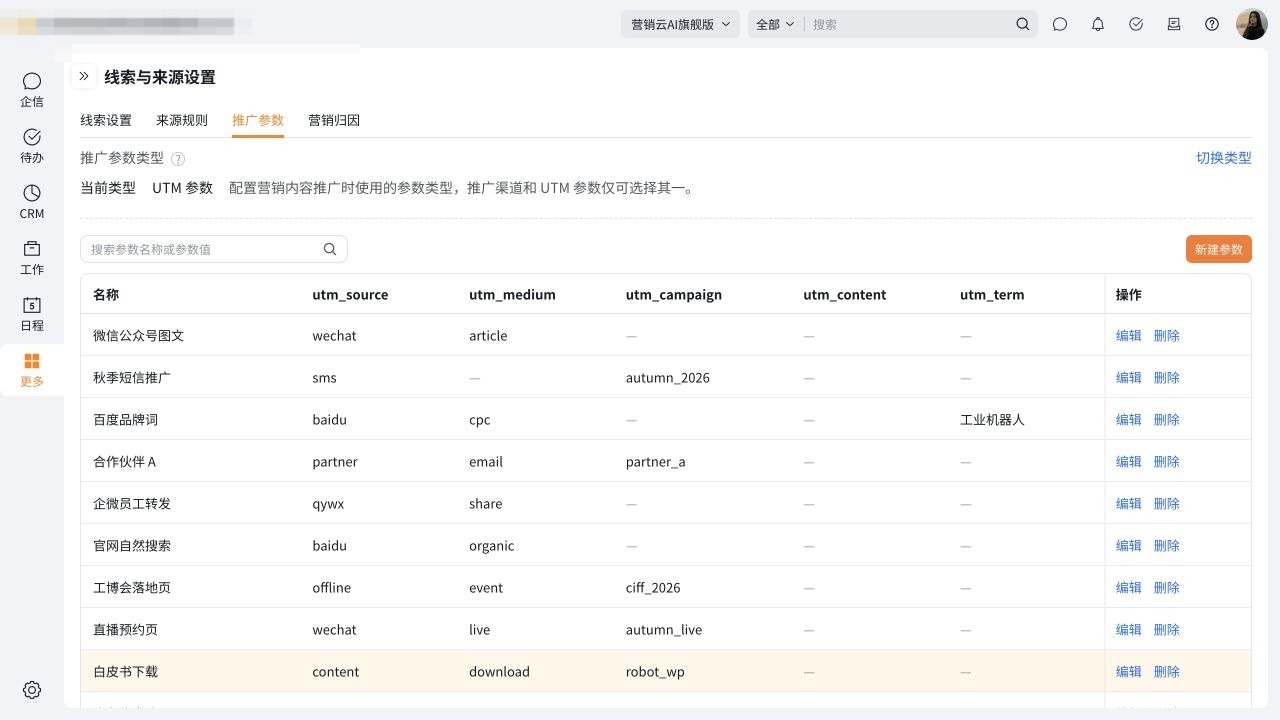Open the 日程 calendar sidebar icon
Image resolution: width=1280 pixels, height=720 pixels.
pos(32,313)
